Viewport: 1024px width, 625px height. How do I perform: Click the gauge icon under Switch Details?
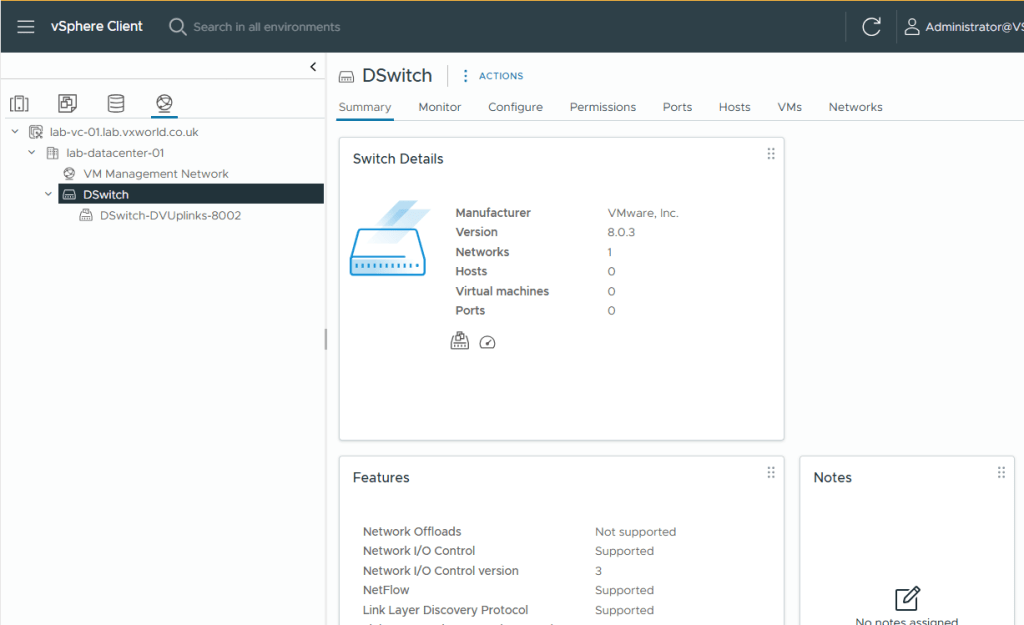coord(487,342)
